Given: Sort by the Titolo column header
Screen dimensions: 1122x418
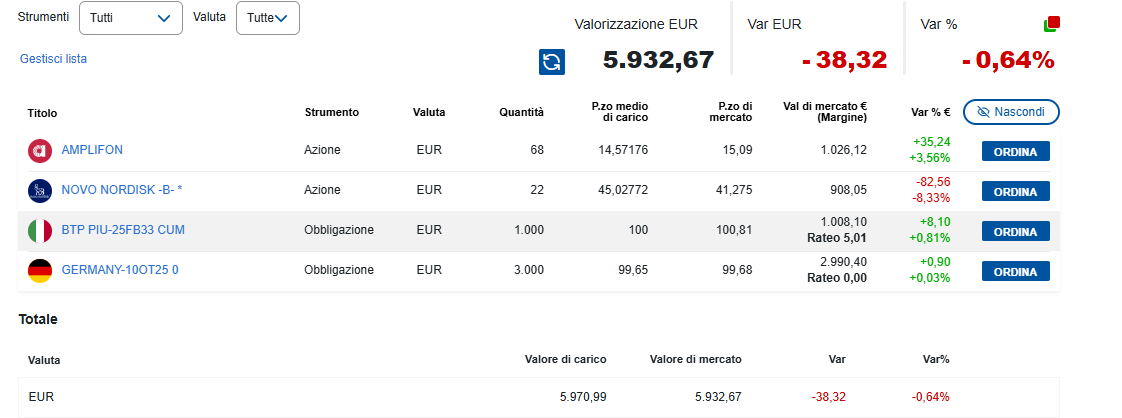Looking at the screenshot, I should pyautogui.click(x=42, y=112).
